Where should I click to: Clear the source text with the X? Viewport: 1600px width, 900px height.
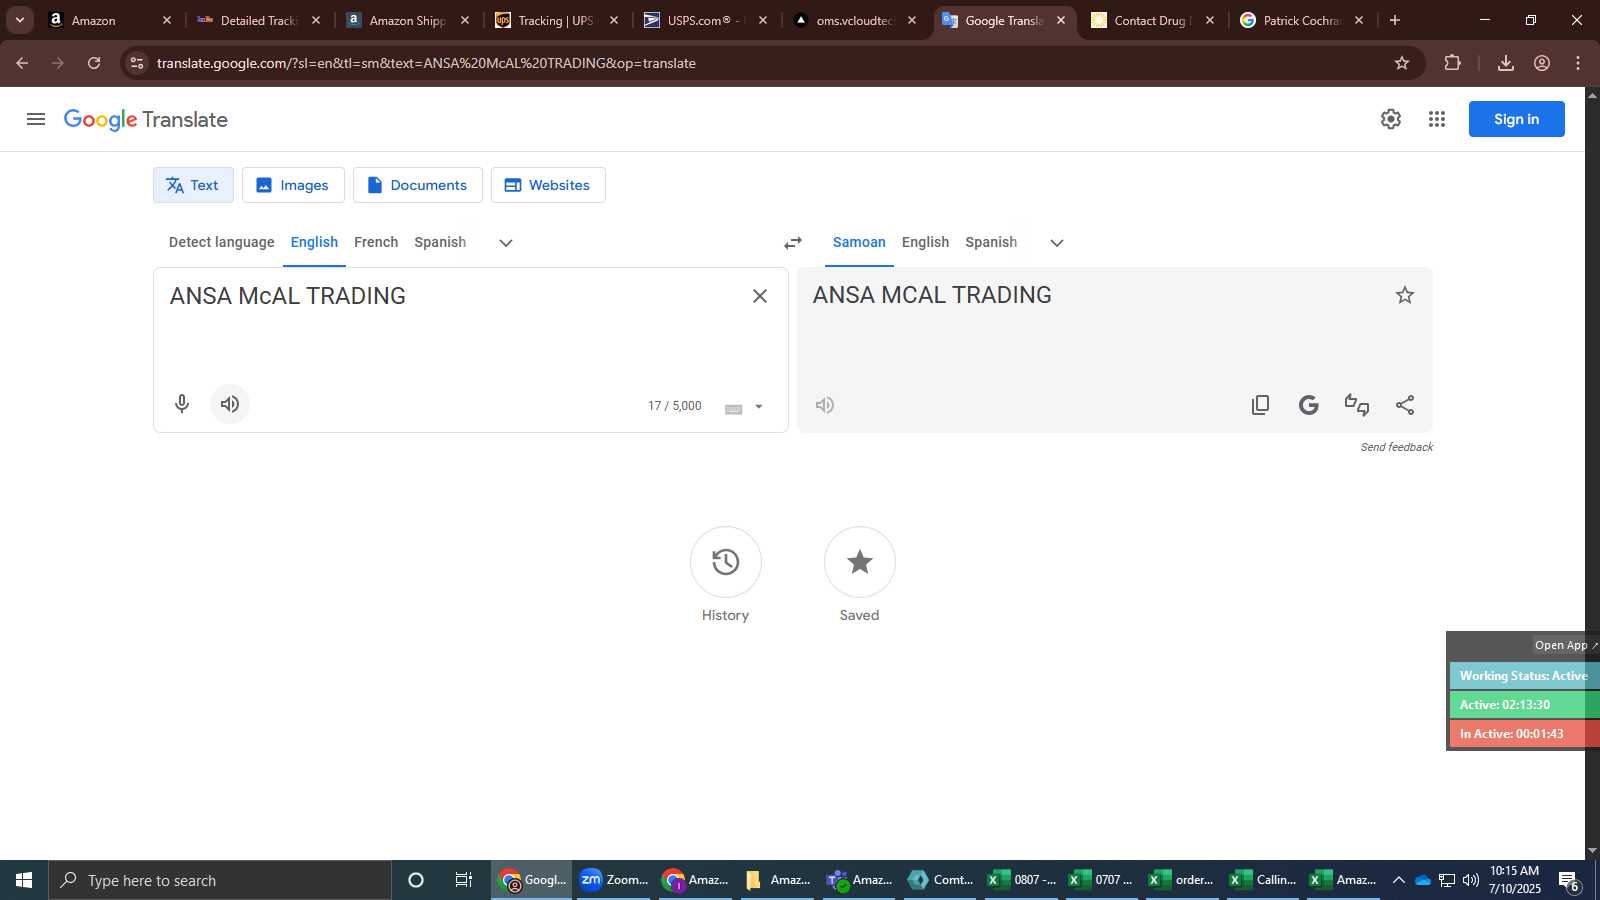(760, 296)
